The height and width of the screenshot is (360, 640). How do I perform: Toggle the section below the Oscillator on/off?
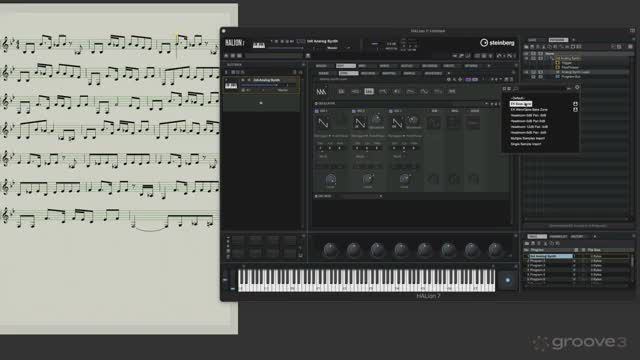[316, 196]
